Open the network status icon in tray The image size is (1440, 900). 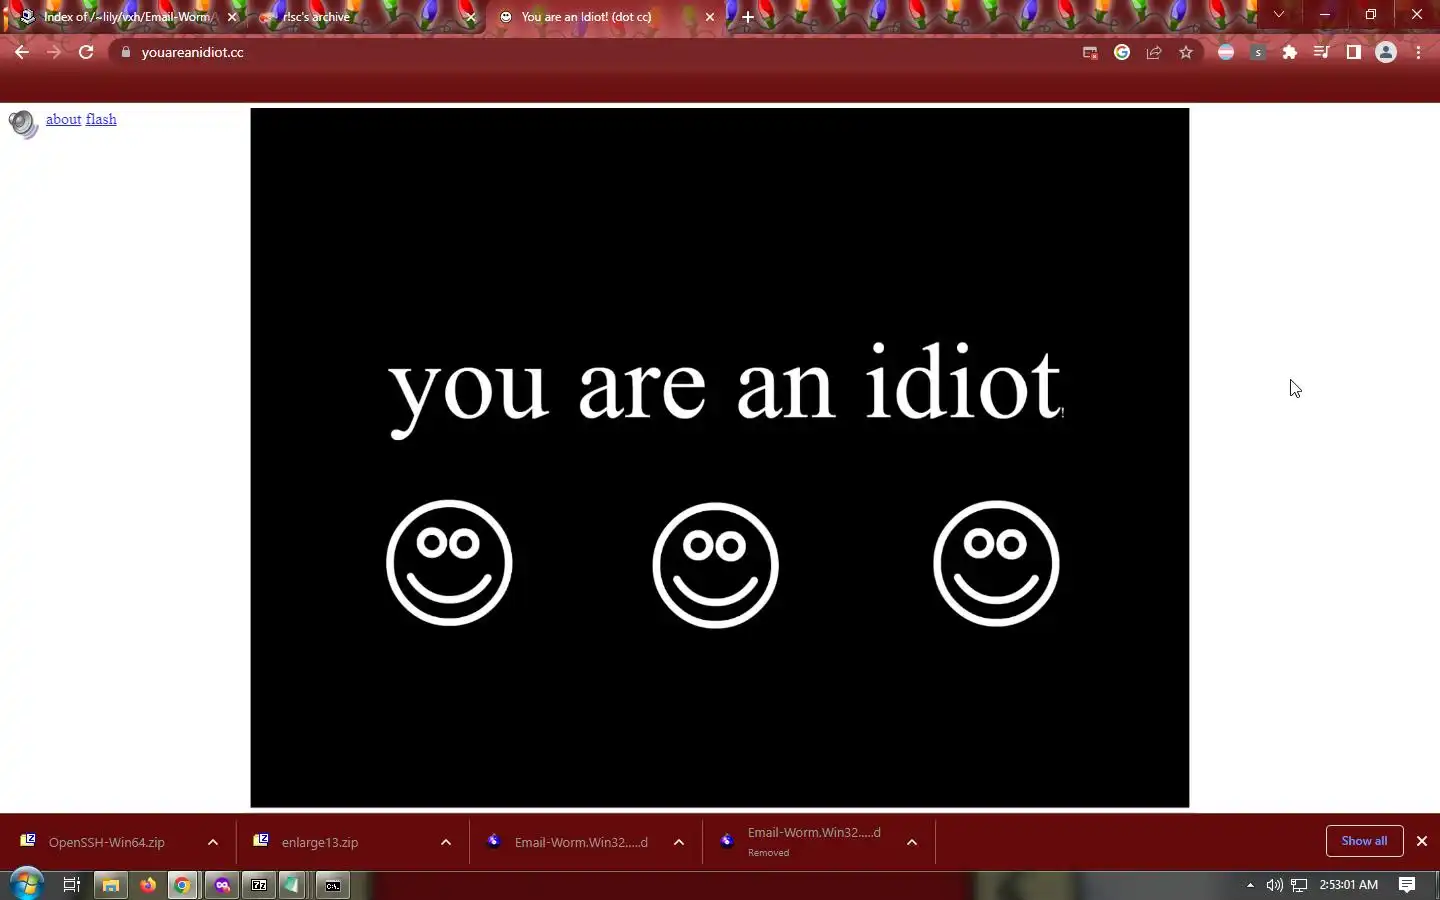(x=1299, y=885)
